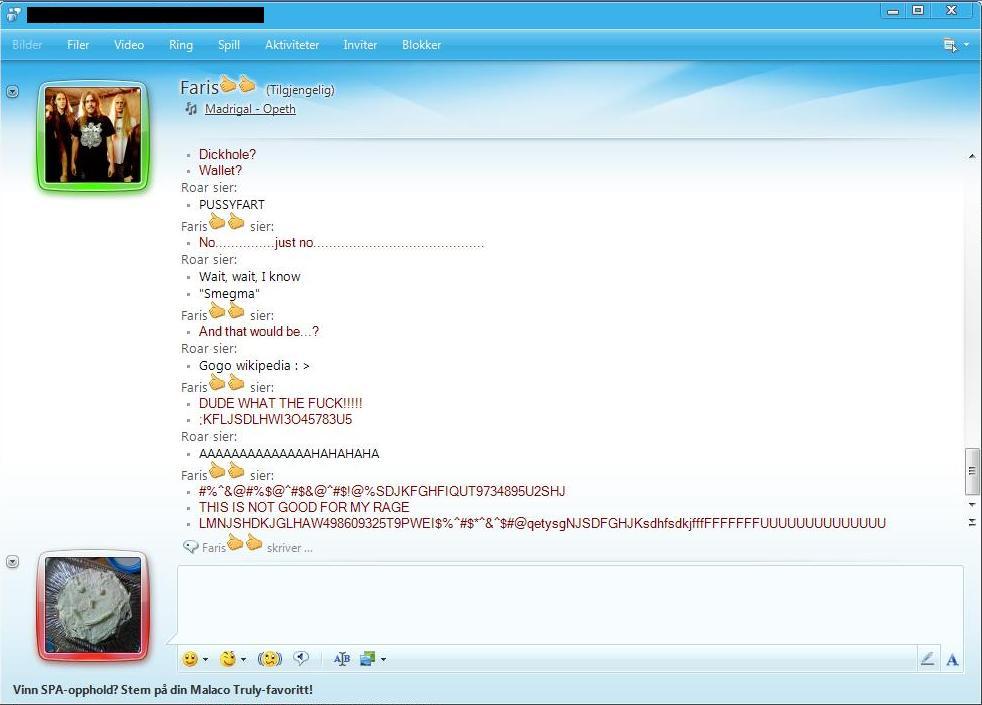
Task: Open the Aktiviteter menu
Action: (x=292, y=45)
